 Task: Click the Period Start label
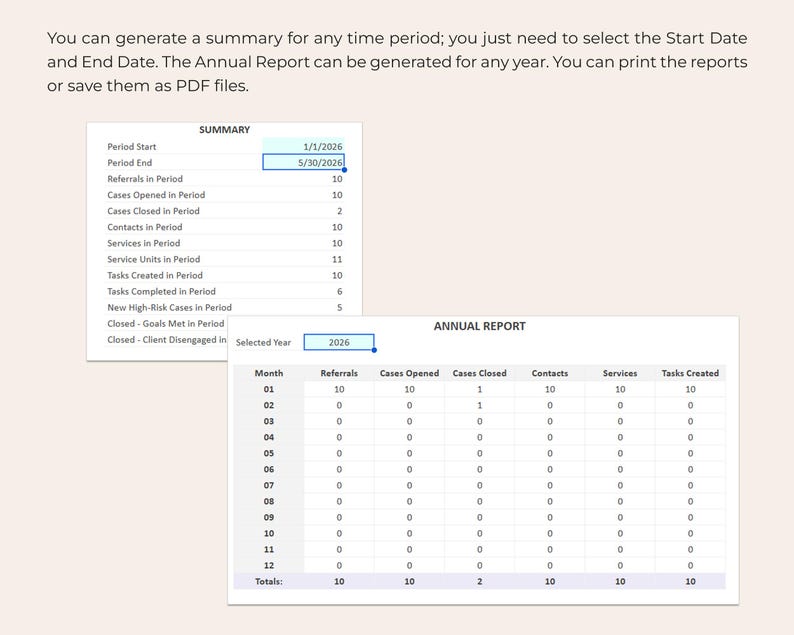132,146
